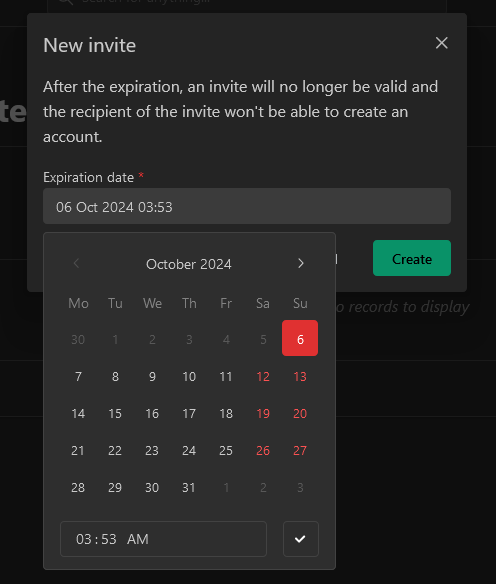Select October 10 in calendar
This screenshot has width=496, height=584.
coord(189,377)
